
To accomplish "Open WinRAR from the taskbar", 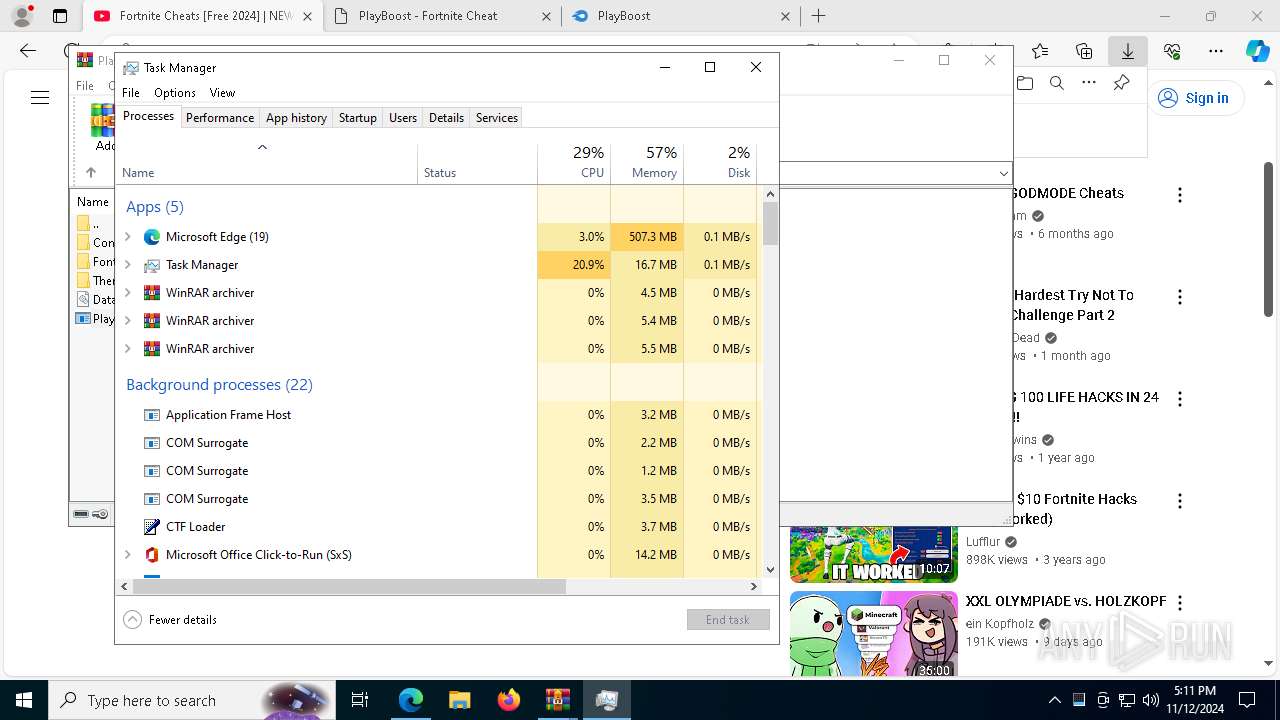I will [x=557, y=700].
